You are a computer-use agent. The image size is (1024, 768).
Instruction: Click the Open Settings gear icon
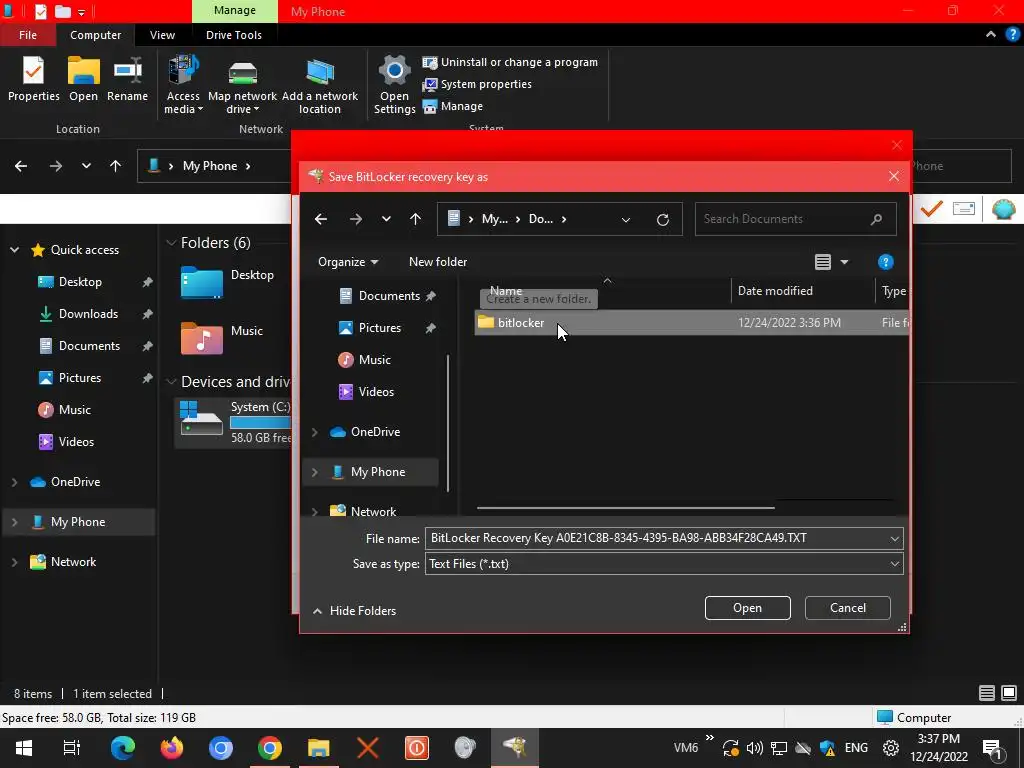[x=394, y=85]
